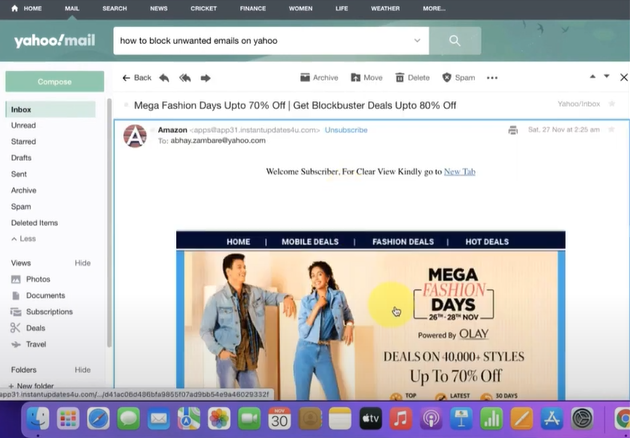This screenshot has height=438, width=630.
Task: Open the News tab
Action: tap(159, 8)
